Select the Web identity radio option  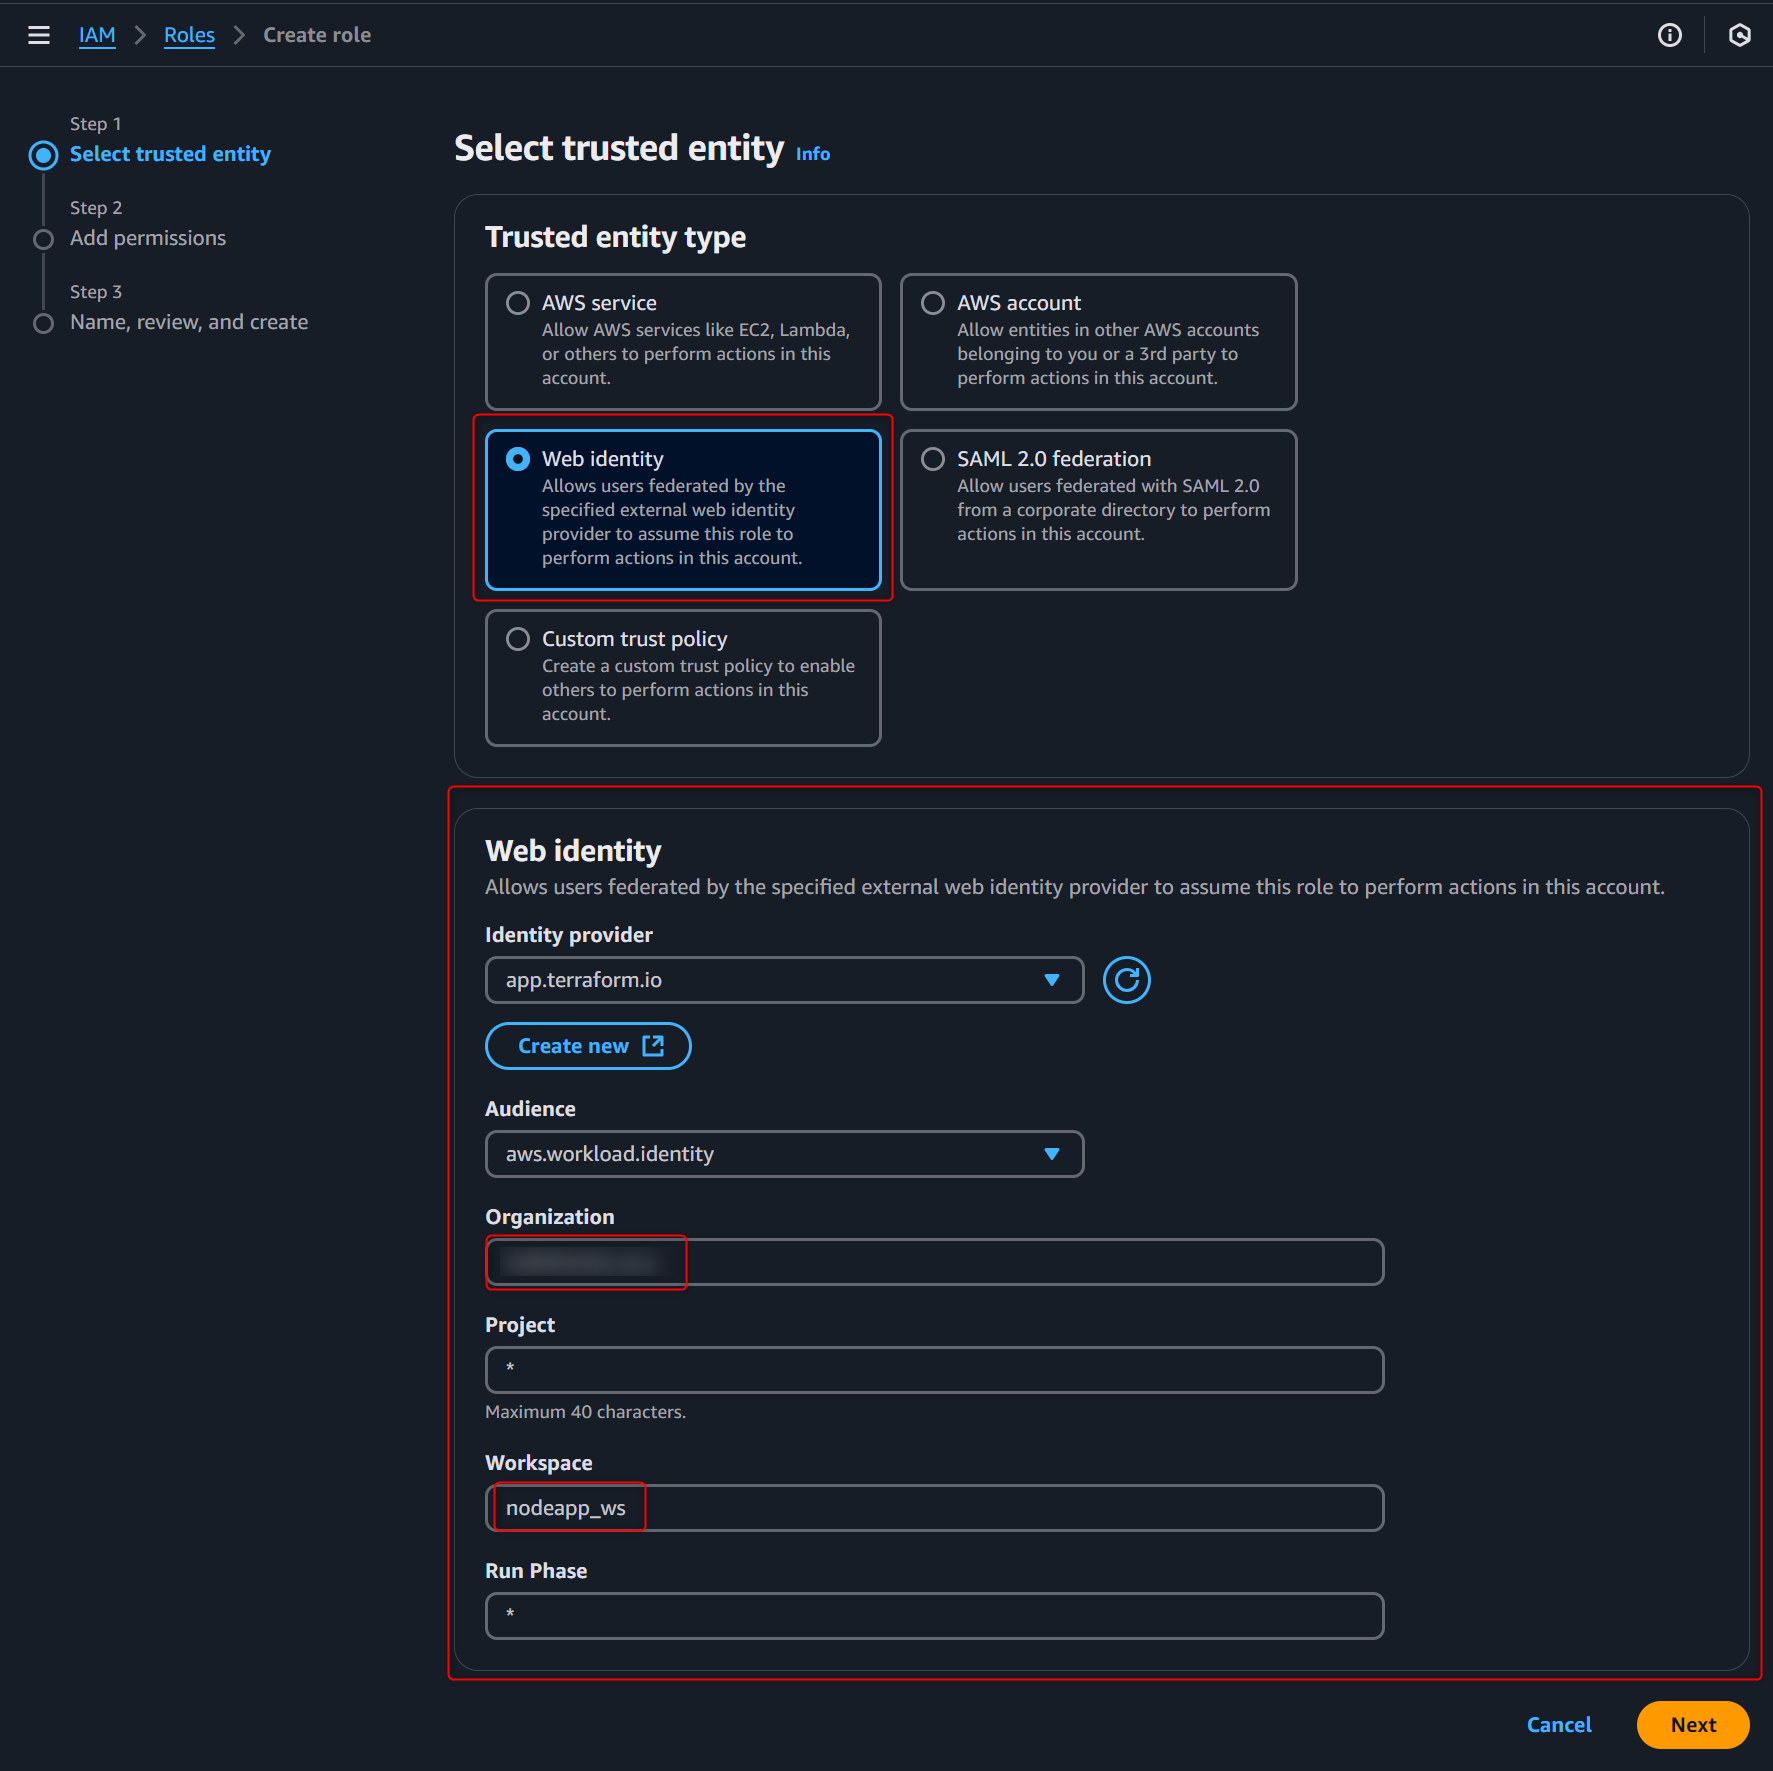(518, 459)
